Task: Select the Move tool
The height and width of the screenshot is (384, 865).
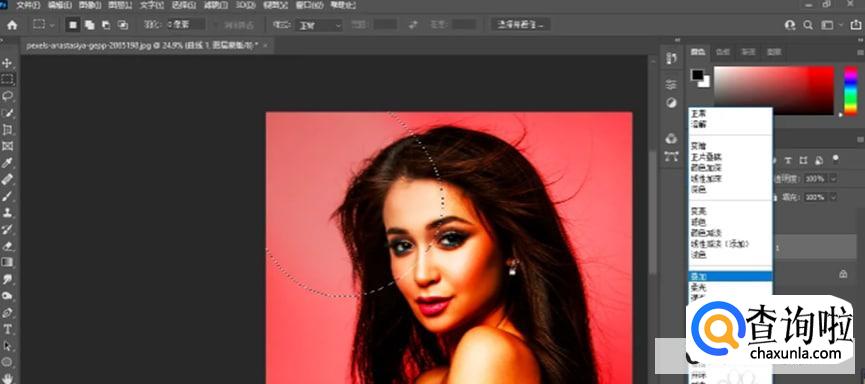Action: [x=7, y=63]
